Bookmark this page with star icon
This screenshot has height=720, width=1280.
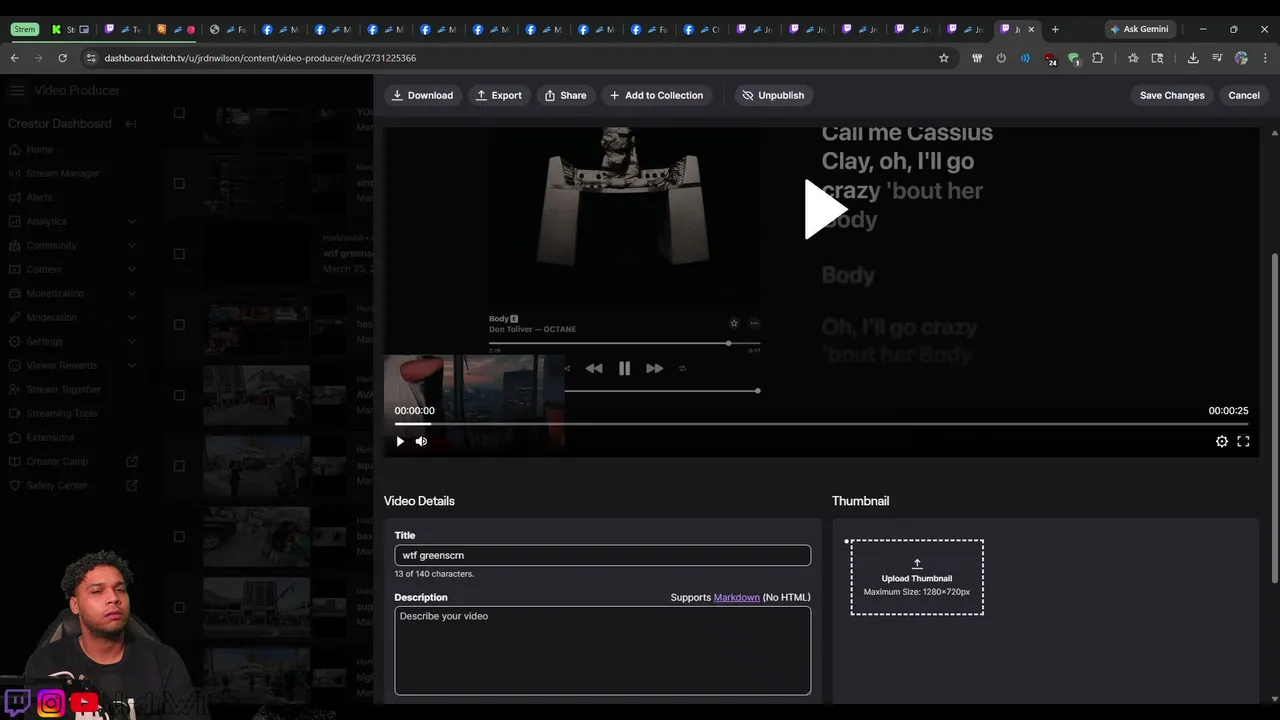(x=943, y=58)
